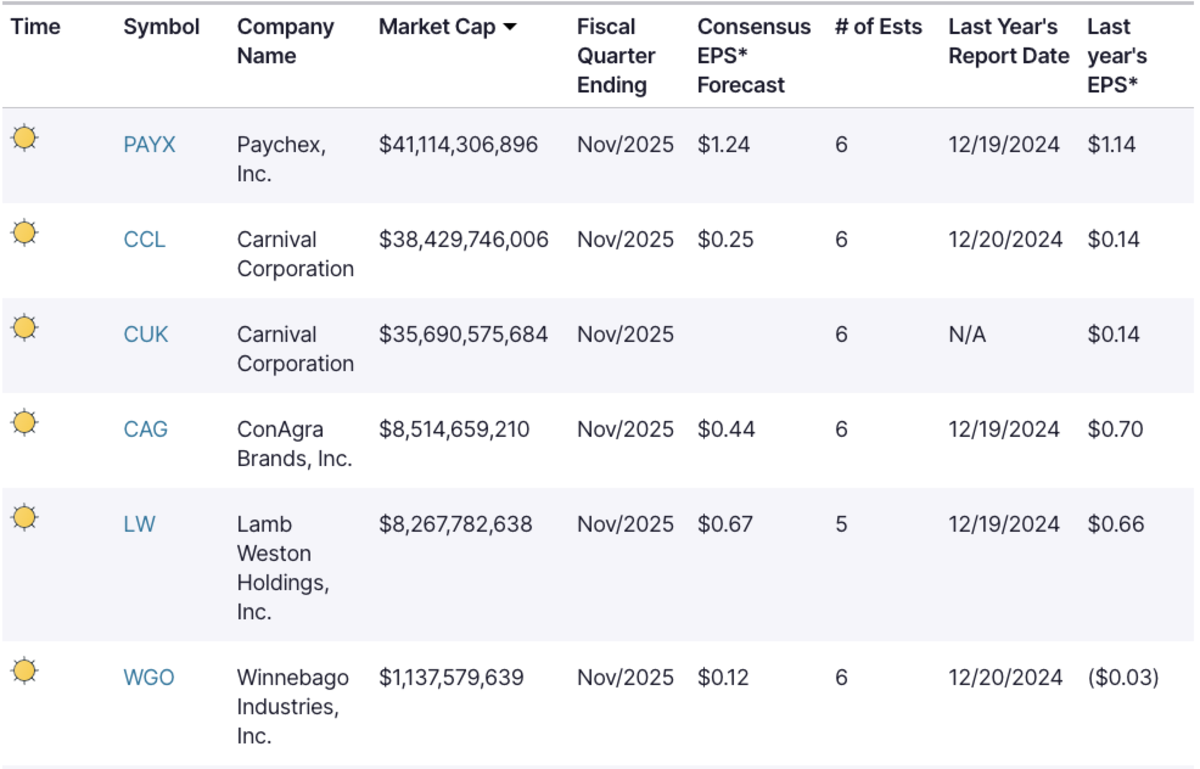The height and width of the screenshot is (769, 1200).
Task: Open the LW symbol link
Action: [139, 525]
